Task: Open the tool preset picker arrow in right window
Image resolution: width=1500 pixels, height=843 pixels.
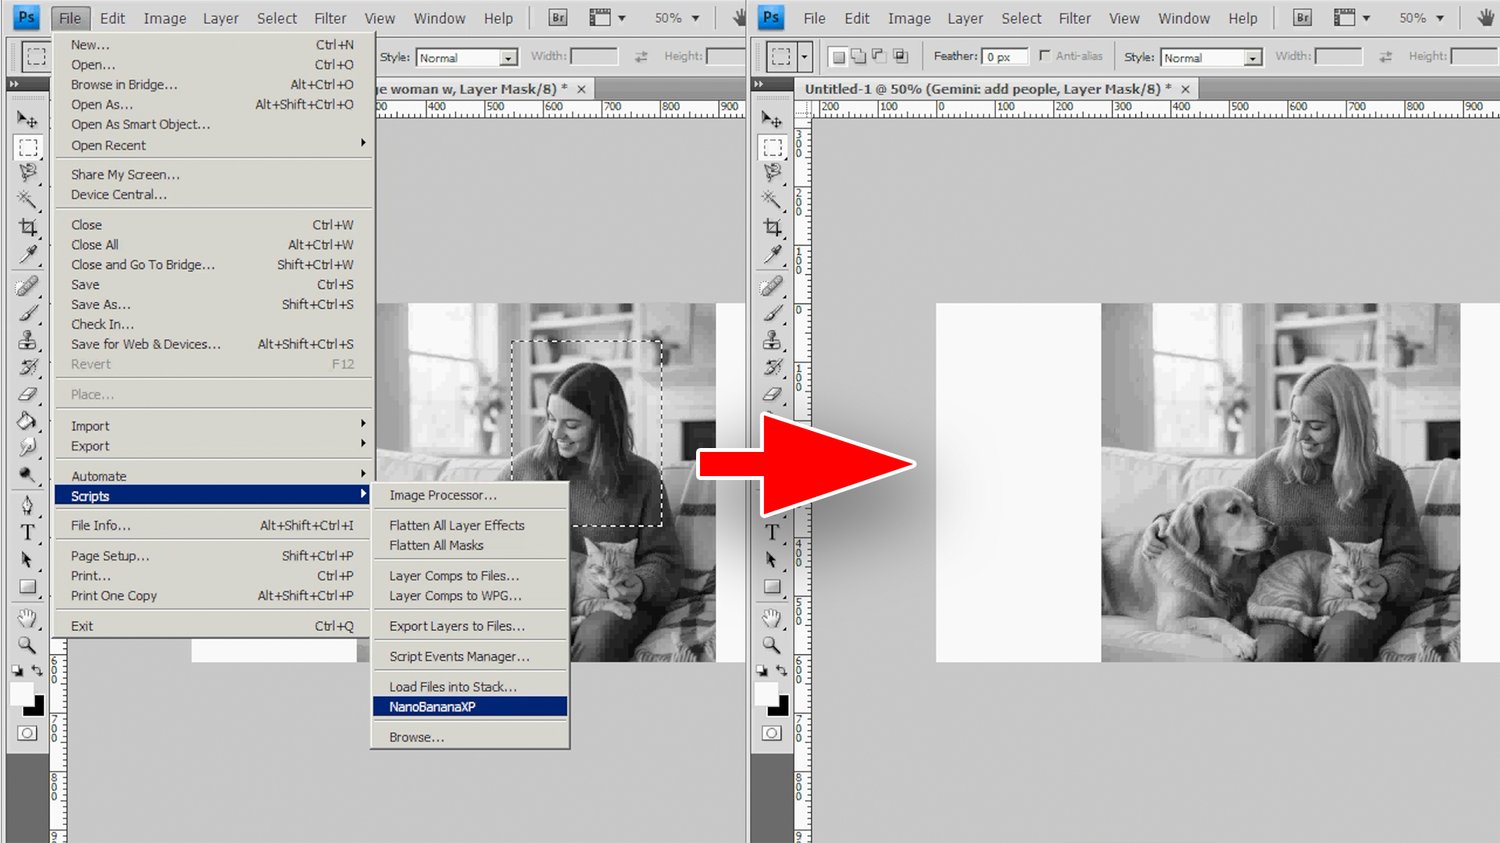Action: click(805, 57)
